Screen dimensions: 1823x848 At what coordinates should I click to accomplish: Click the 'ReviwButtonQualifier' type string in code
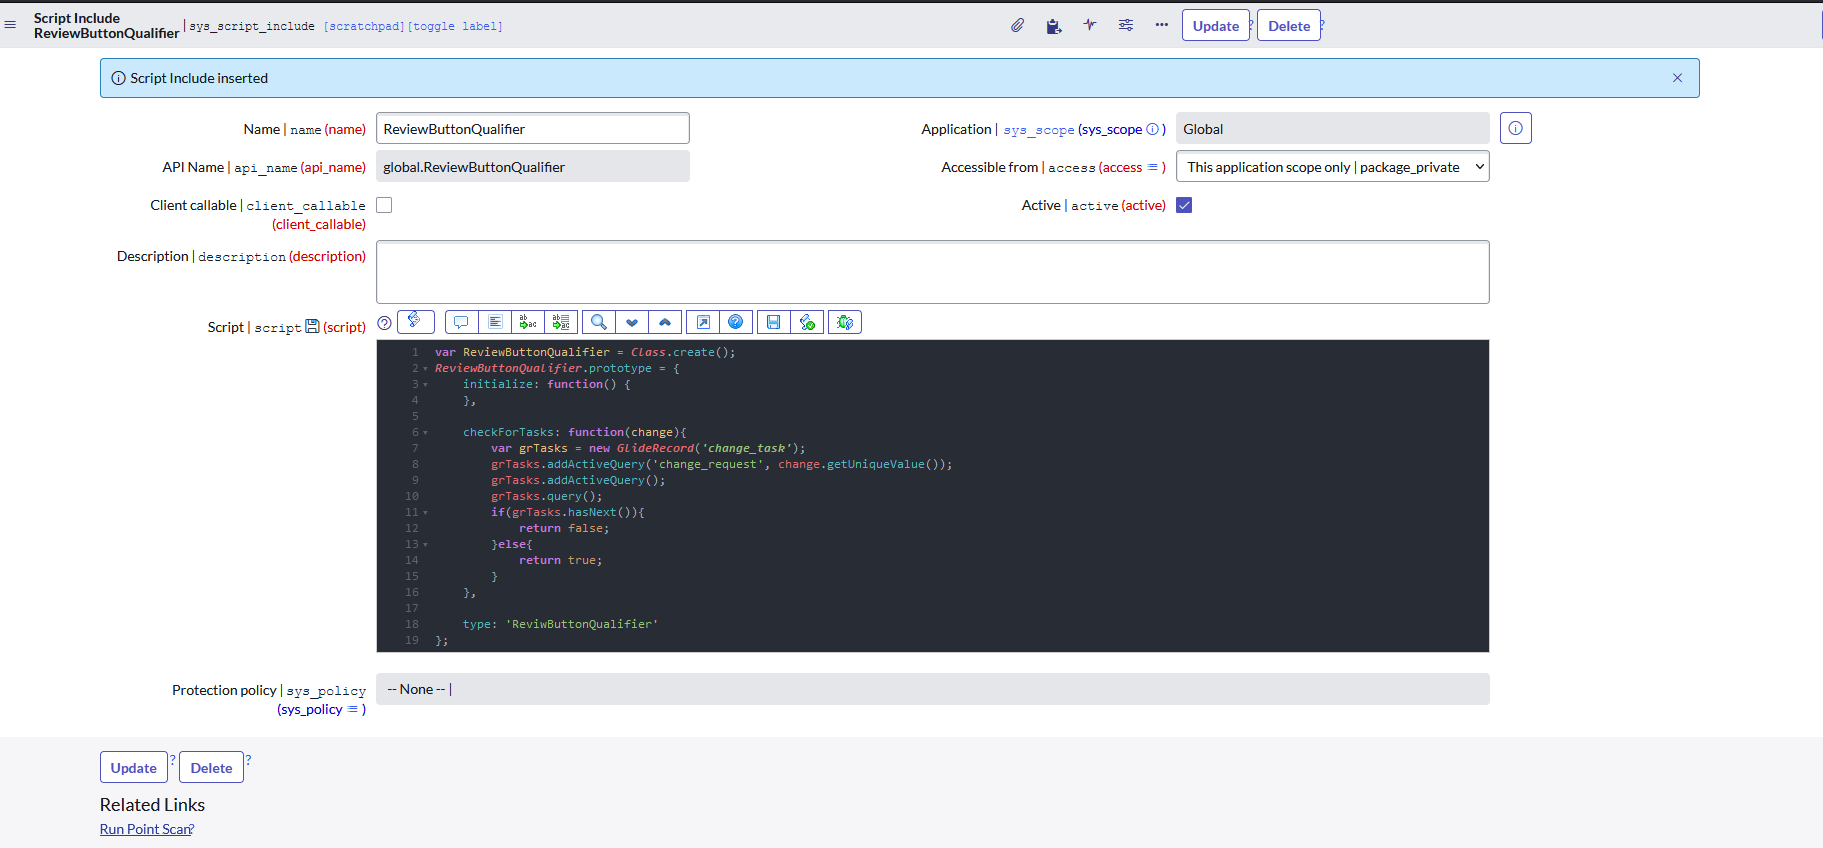pyautogui.click(x=582, y=624)
